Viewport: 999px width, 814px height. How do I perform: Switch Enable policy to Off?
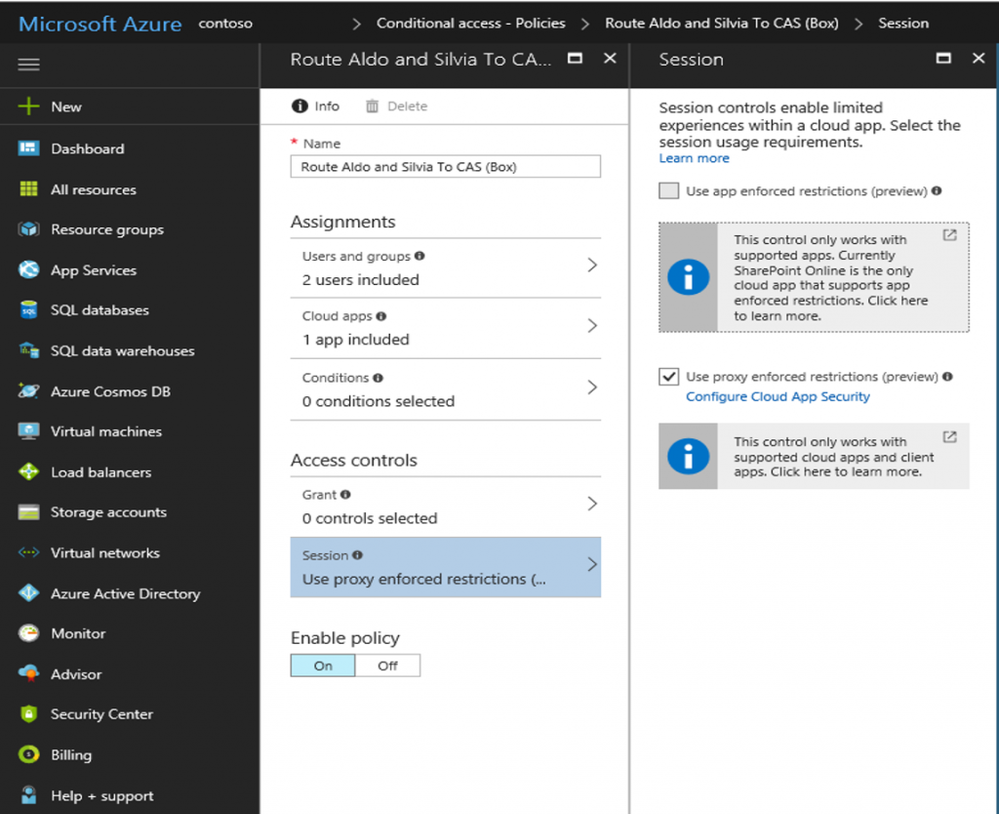388,666
